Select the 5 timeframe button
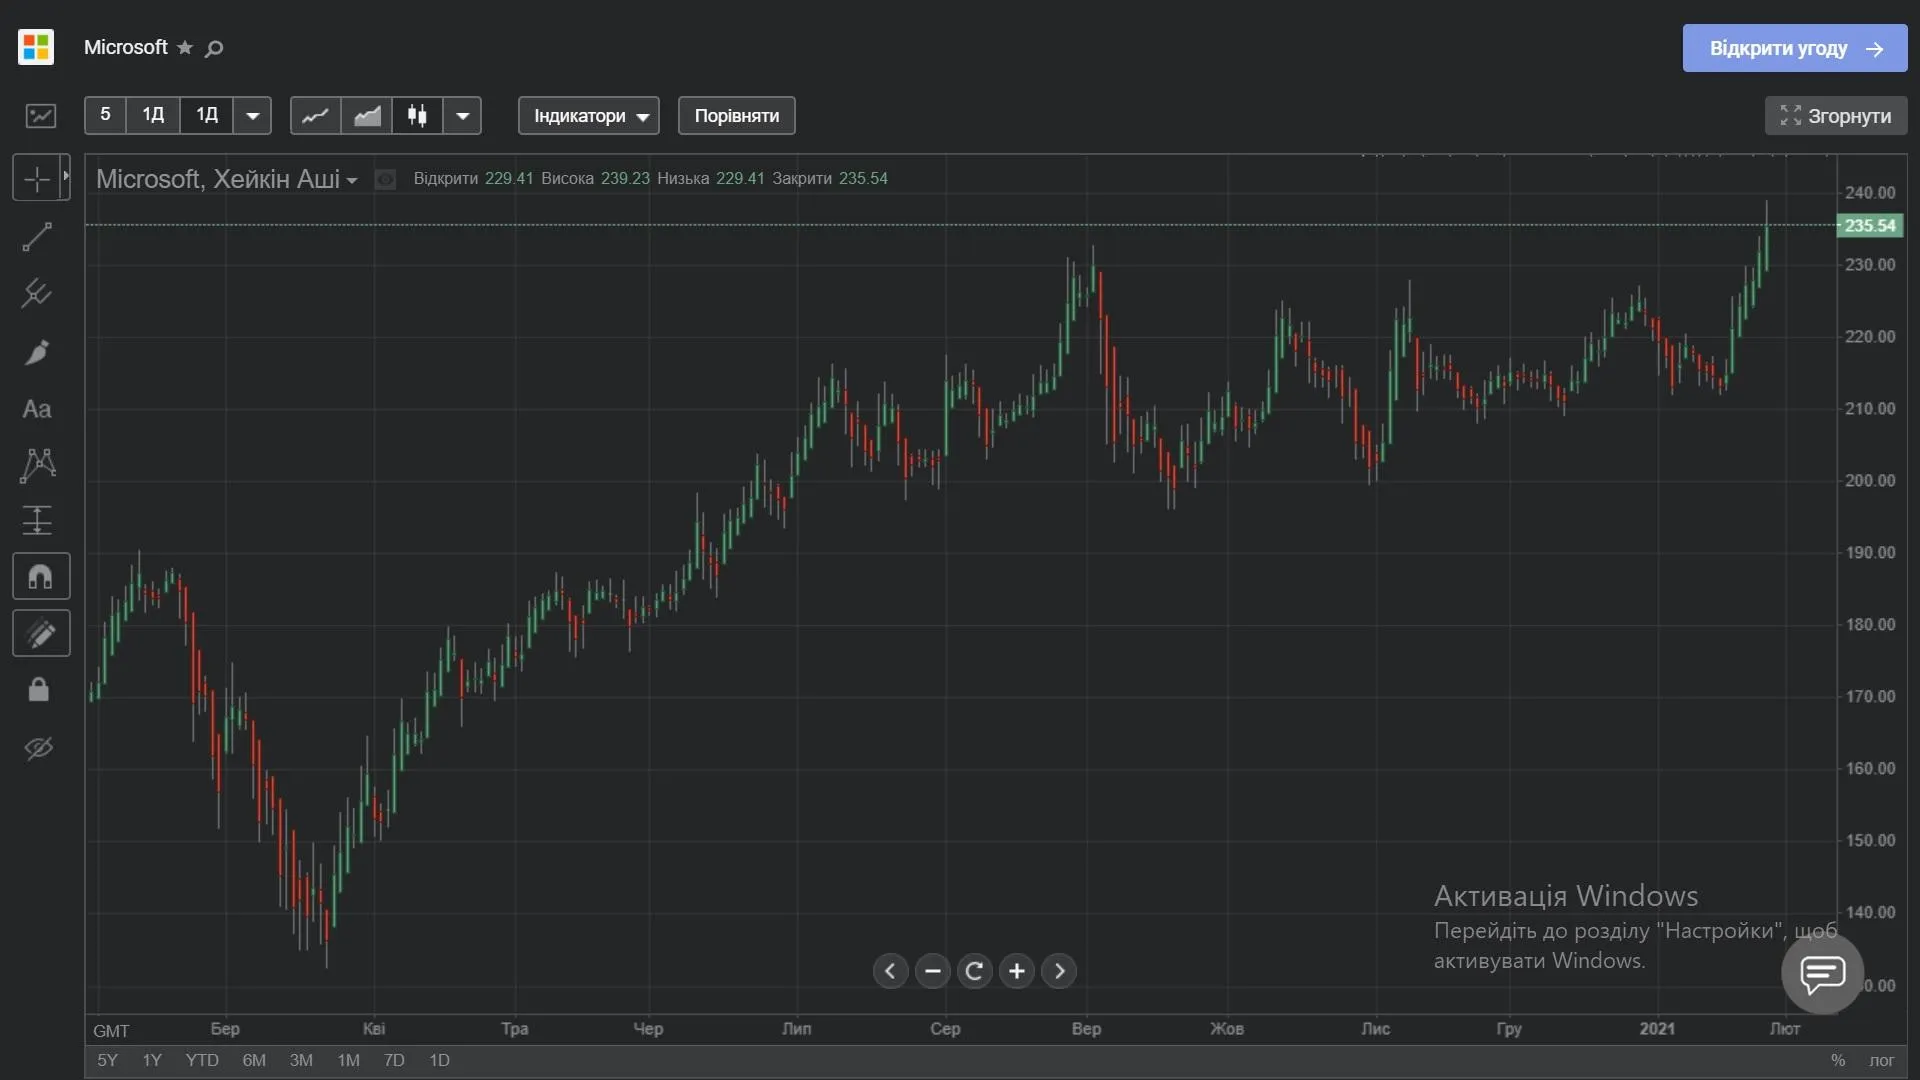The height and width of the screenshot is (1080, 1920). 105,115
